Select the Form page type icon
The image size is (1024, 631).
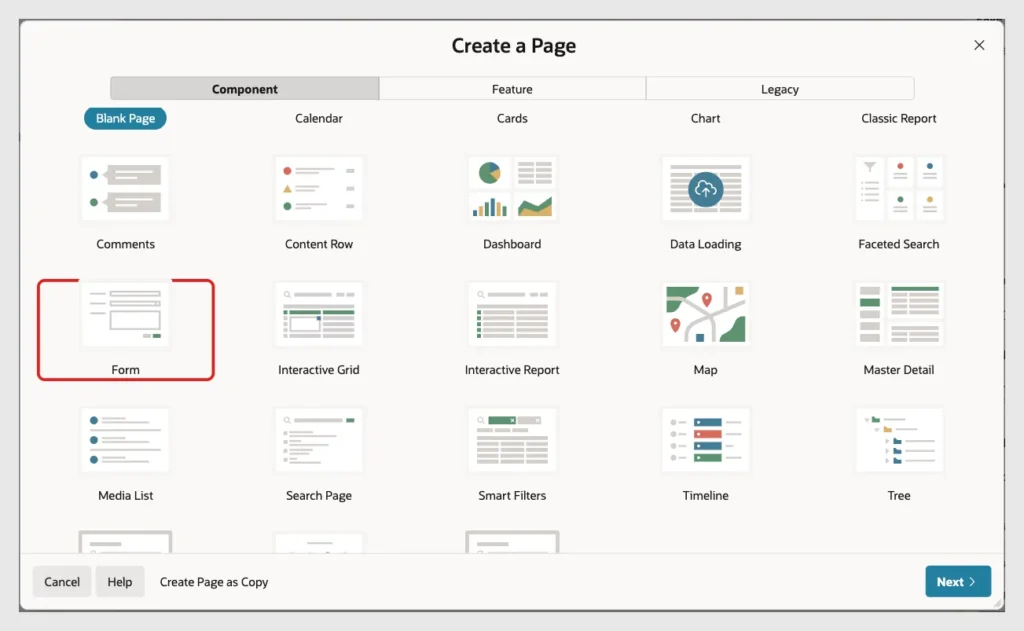click(x=125, y=314)
